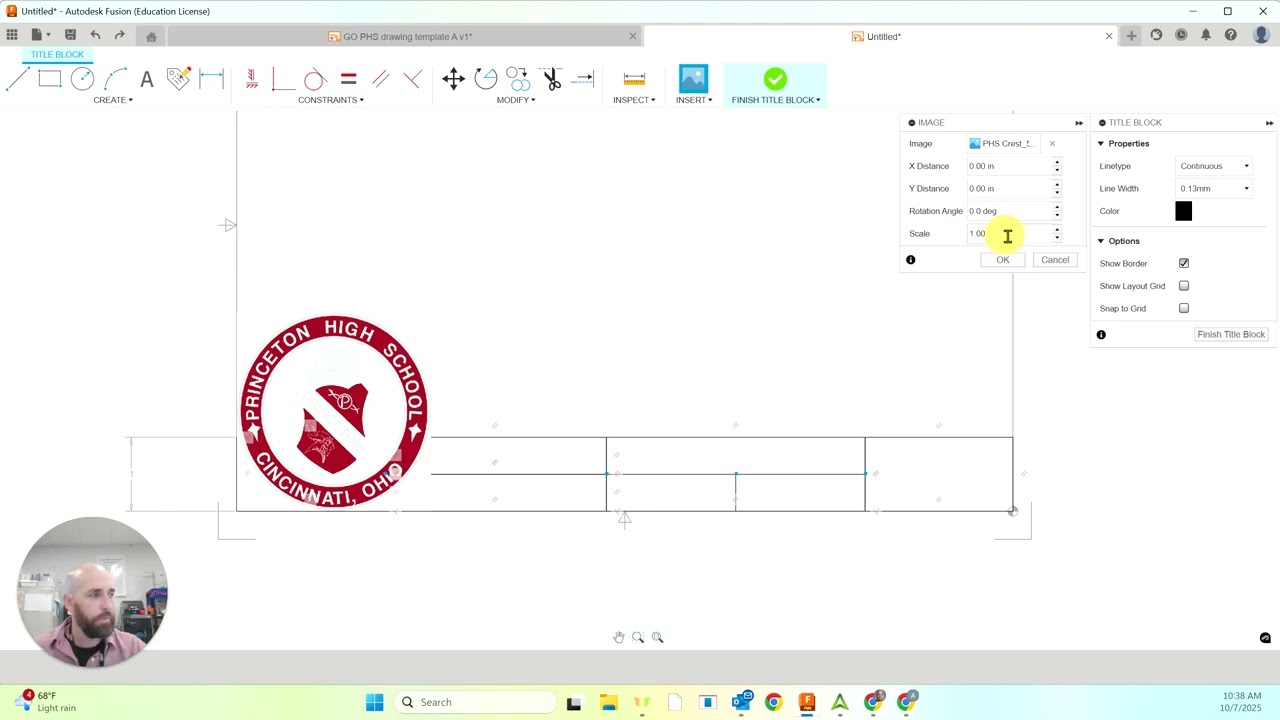Open the INSPECT dropdown menu
The image size is (1280, 720).
634,100
